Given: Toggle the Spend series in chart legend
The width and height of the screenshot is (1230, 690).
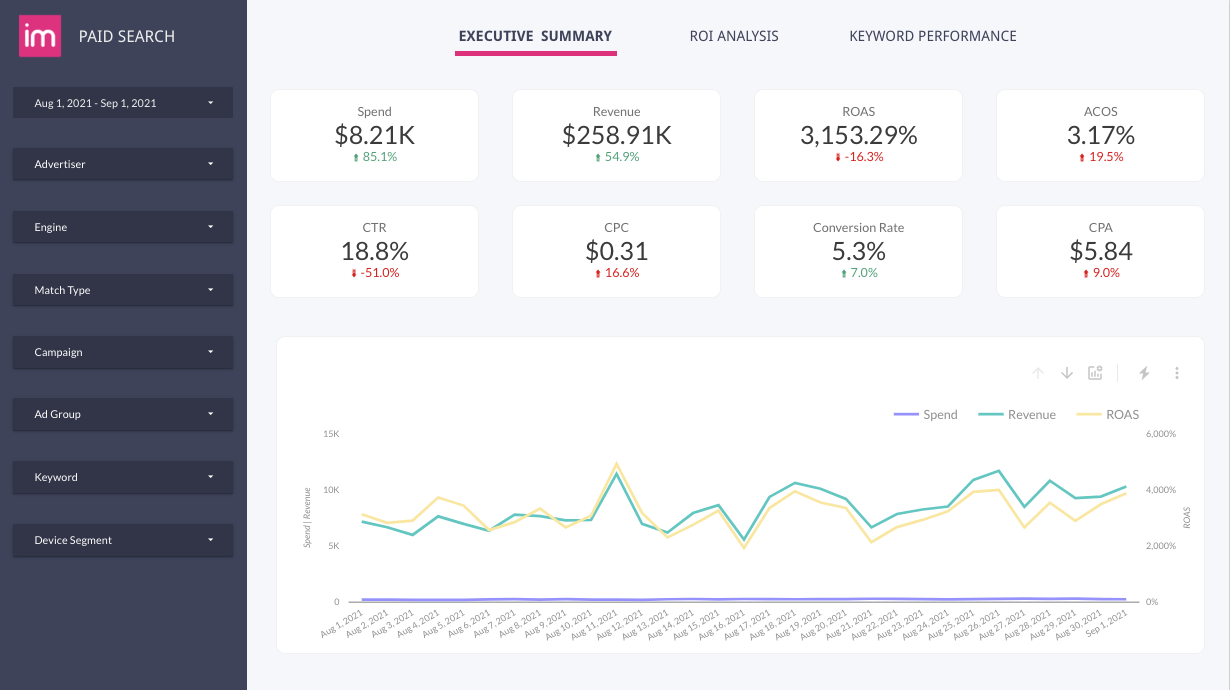Looking at the screenshot, I should (x=925, y=414).
